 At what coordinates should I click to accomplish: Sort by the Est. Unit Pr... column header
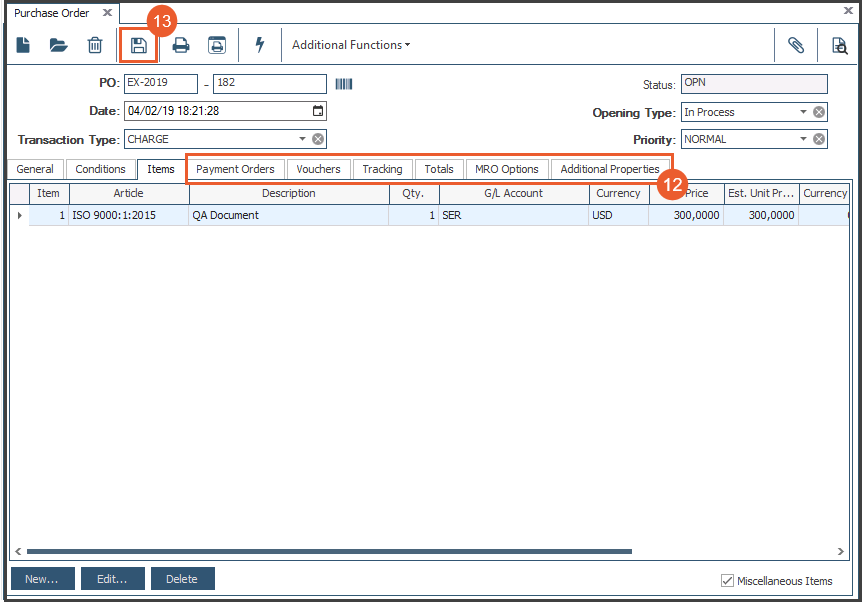pos(761,193)
